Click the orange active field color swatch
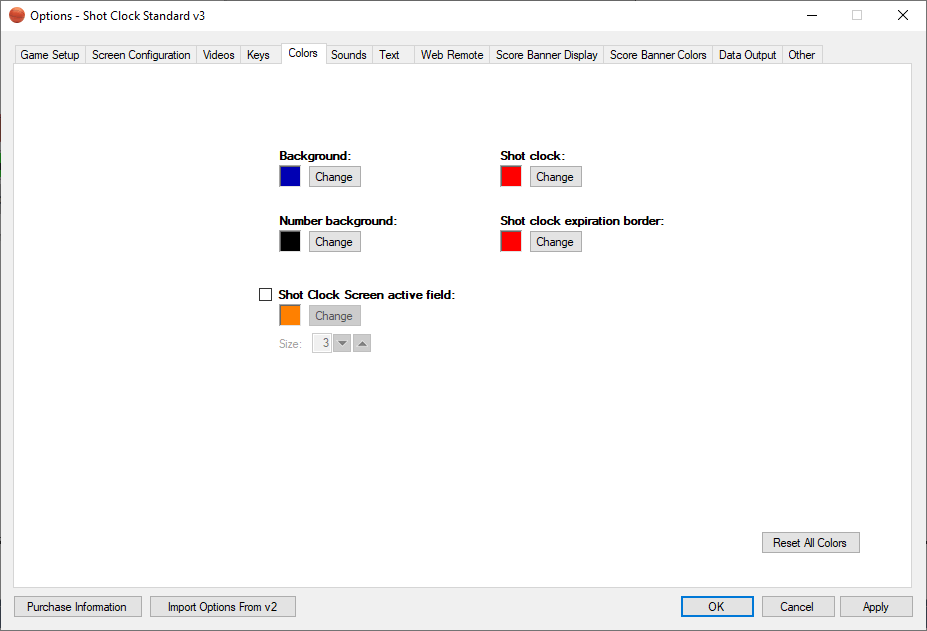Image resolution: width=927 pixels, height=631 pixels. tap(290, 316)
